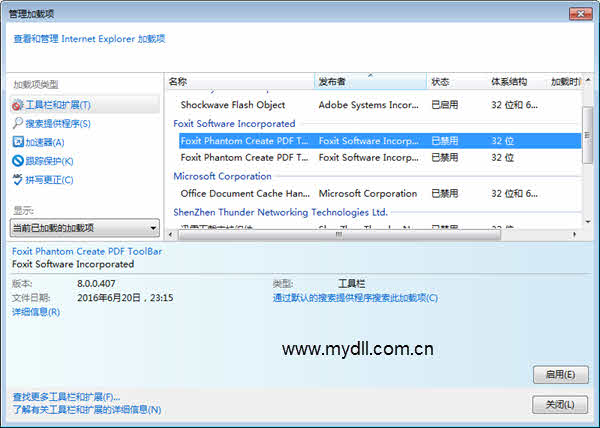Click the Adobe Systems Incor... publisher cell
The width and height of the screenshot is (600, 428).
tap(368, 105)
